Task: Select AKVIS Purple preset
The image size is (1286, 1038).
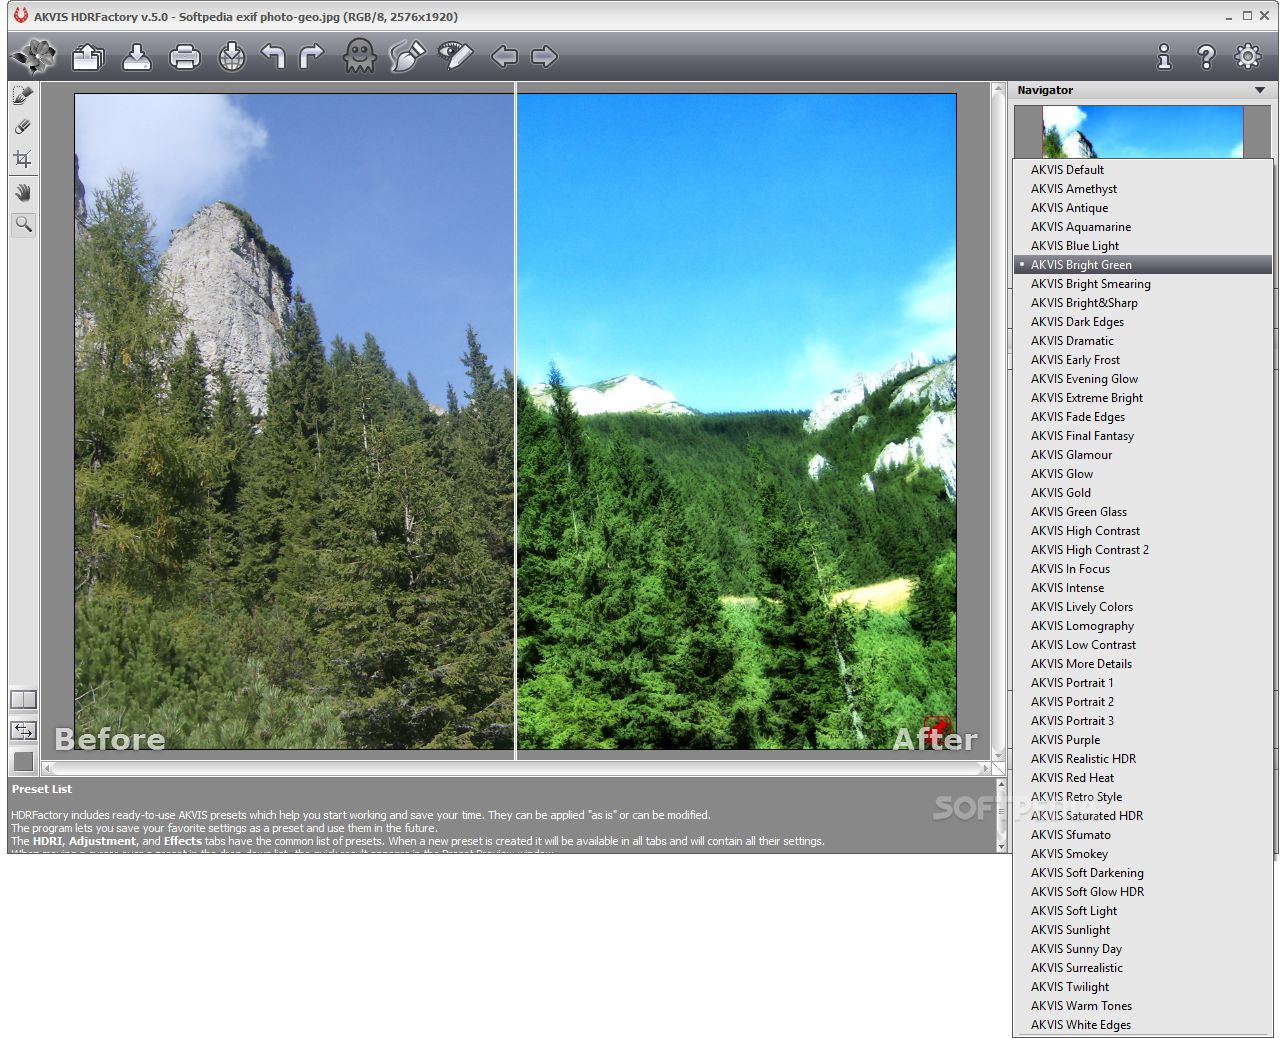Action: [1143, 740]
